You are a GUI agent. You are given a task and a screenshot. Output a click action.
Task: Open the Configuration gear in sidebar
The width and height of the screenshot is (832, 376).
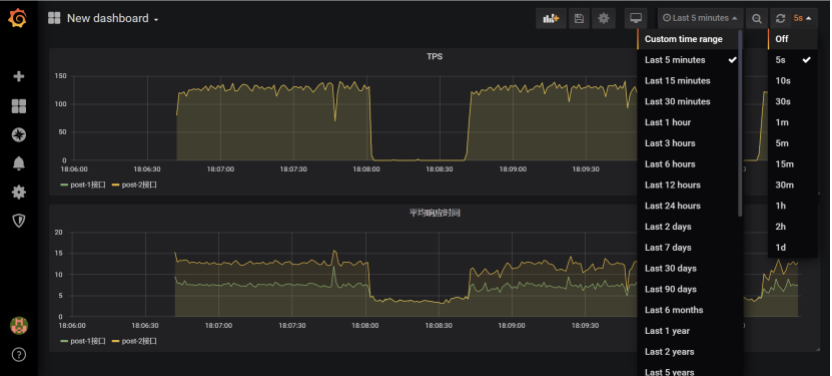[19, 192]
